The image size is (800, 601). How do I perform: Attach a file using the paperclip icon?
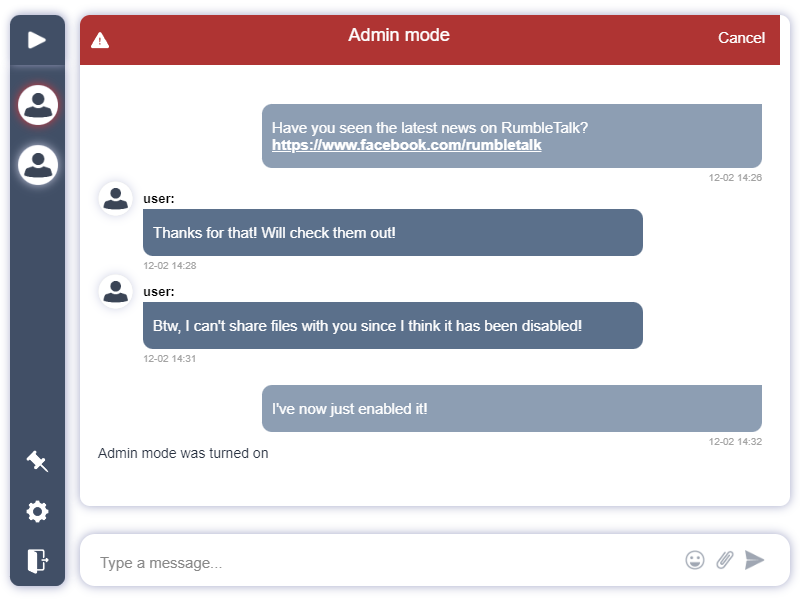[x=723, y=560]
